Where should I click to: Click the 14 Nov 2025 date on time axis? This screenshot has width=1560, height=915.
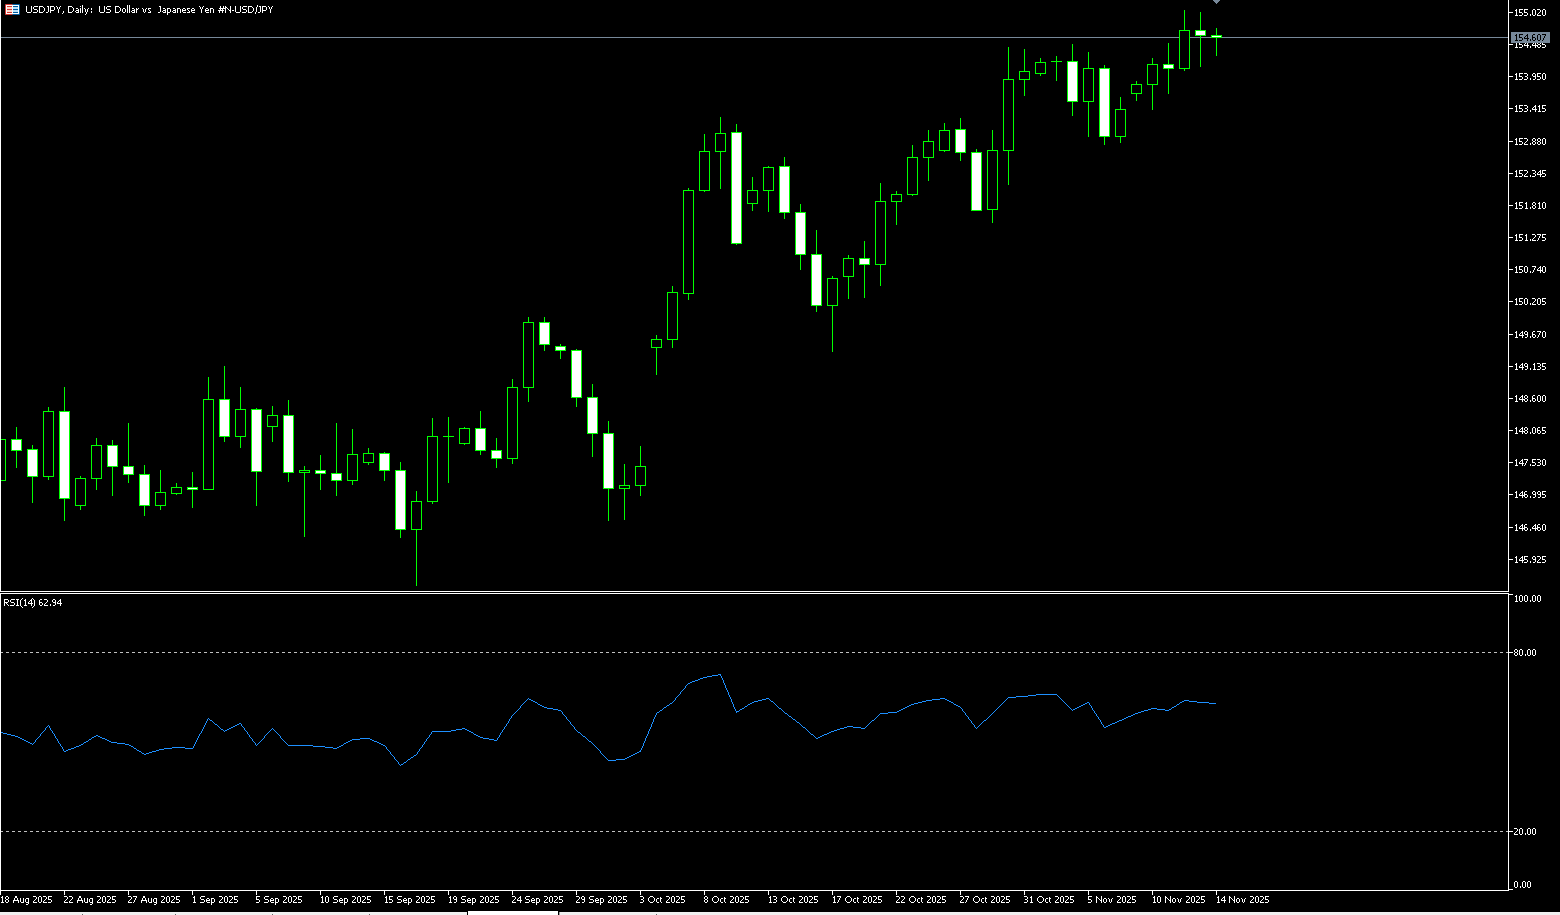click(1242, 900)
